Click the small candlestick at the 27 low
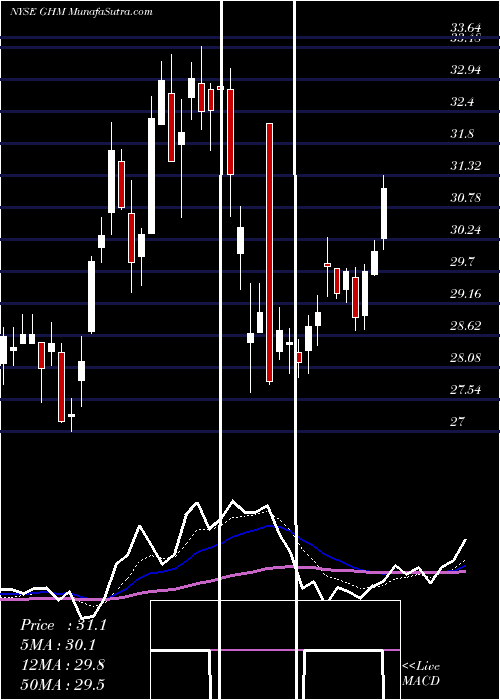This screenshot has height=700, width=500. [71, 415]
